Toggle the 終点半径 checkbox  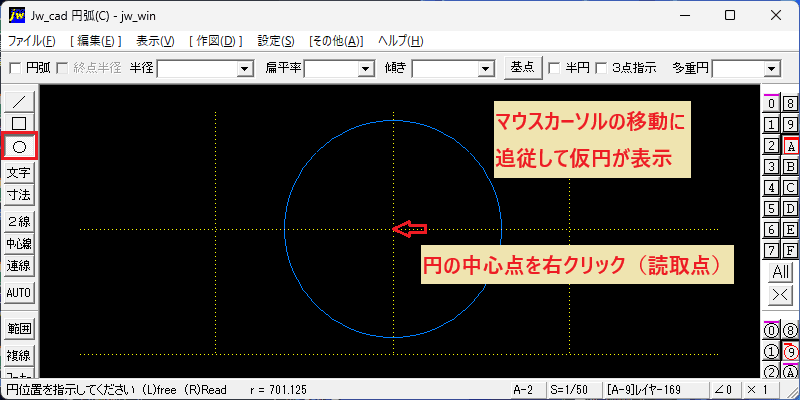click(62, 68)
